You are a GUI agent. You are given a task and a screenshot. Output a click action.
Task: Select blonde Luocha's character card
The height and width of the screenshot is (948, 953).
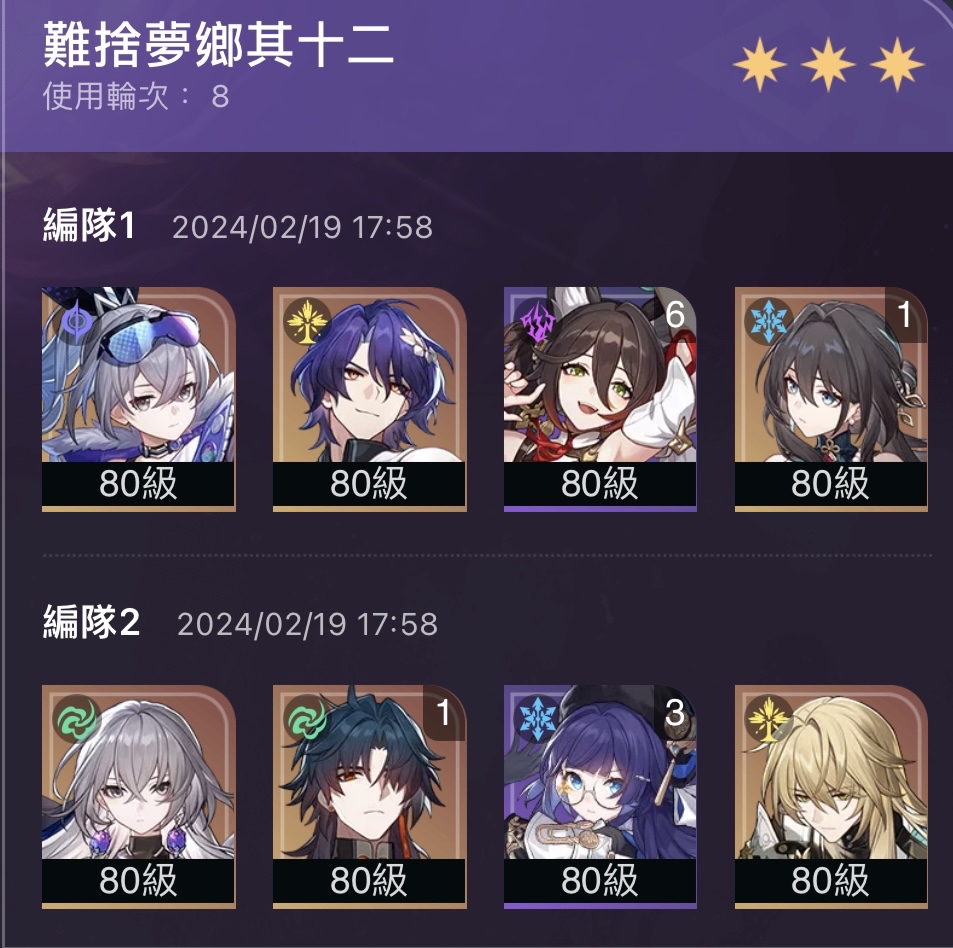831,796
